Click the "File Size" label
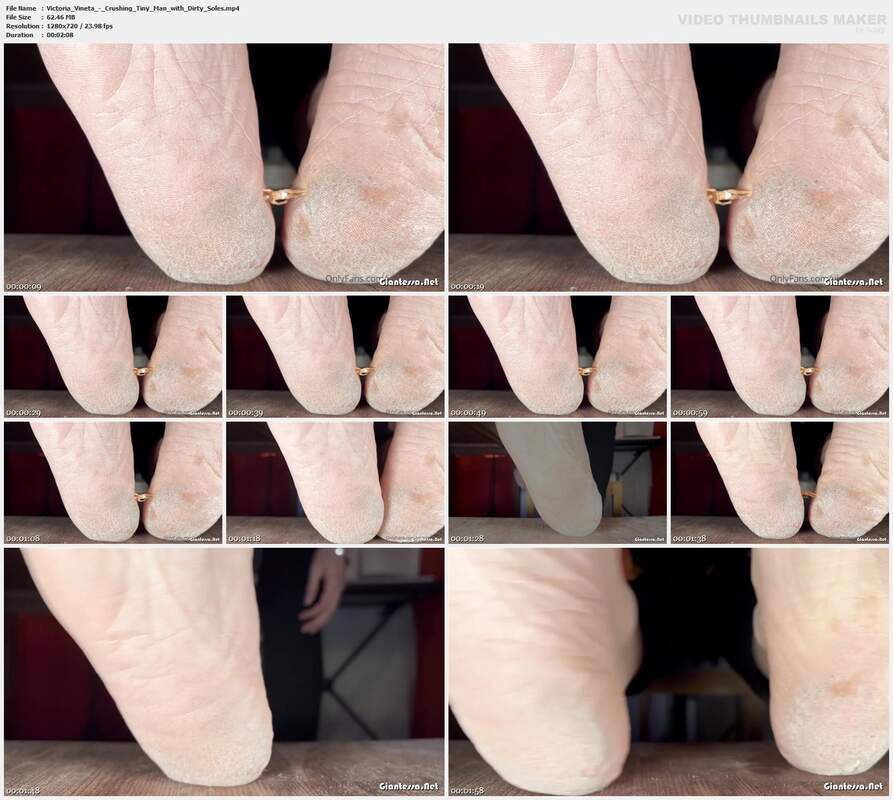The width and height of the screenshot is (893, 800). (x=18, y=18)
